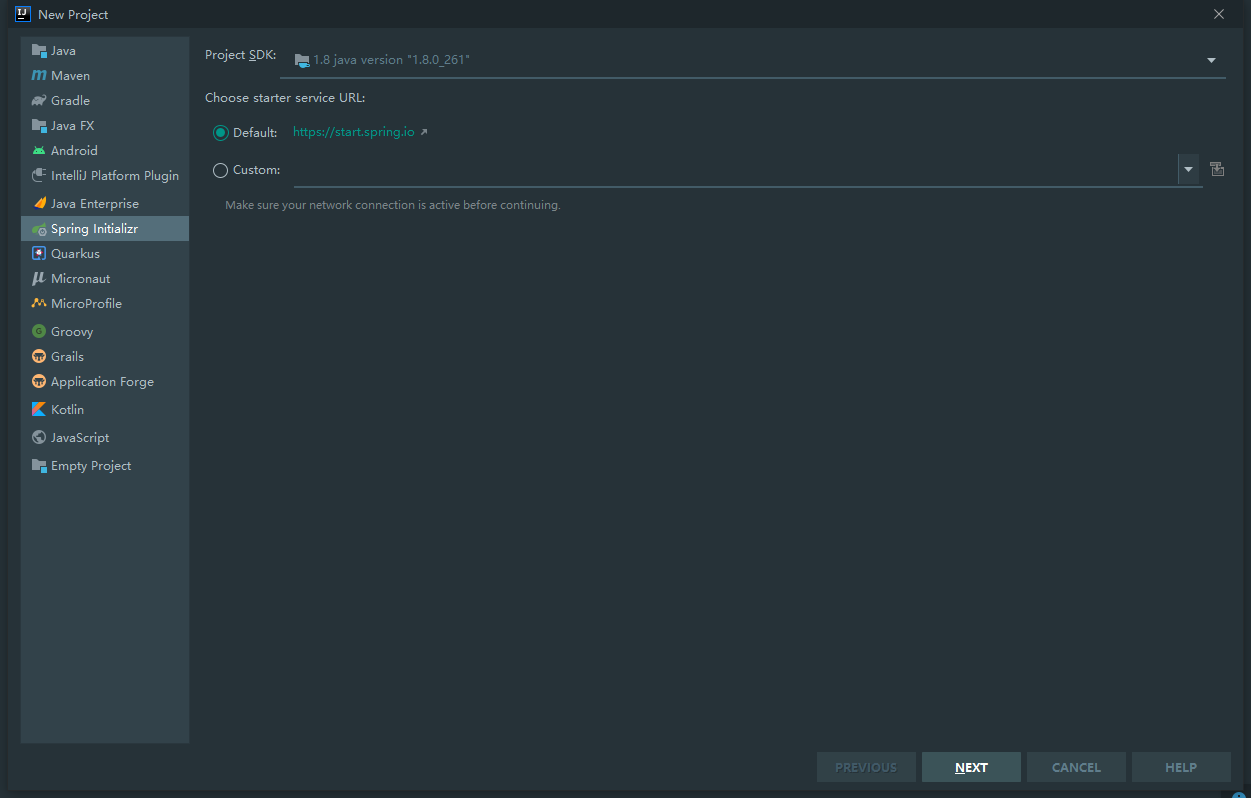Select the Spring Initializr icon
Viewport: 1251px width, 798px height.
point(39,229)
